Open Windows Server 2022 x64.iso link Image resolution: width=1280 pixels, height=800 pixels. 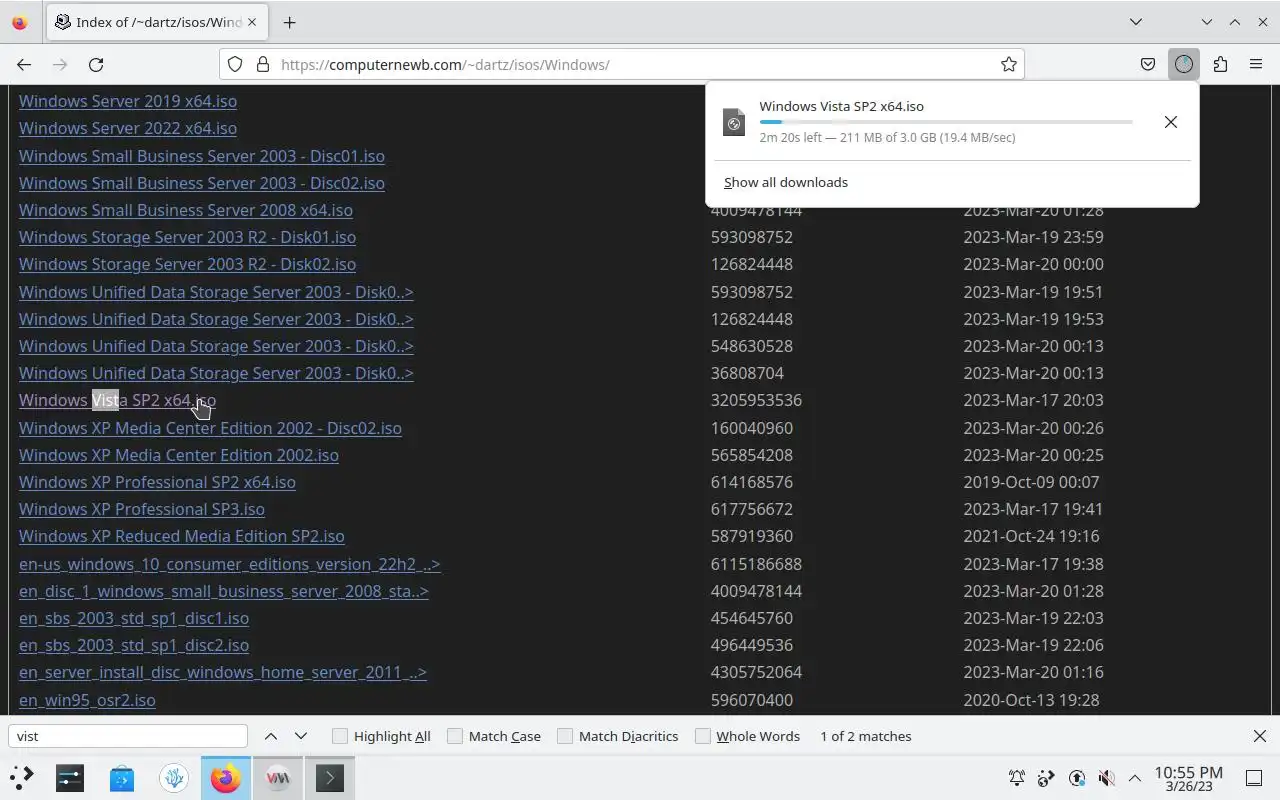[x=128, y=128]
